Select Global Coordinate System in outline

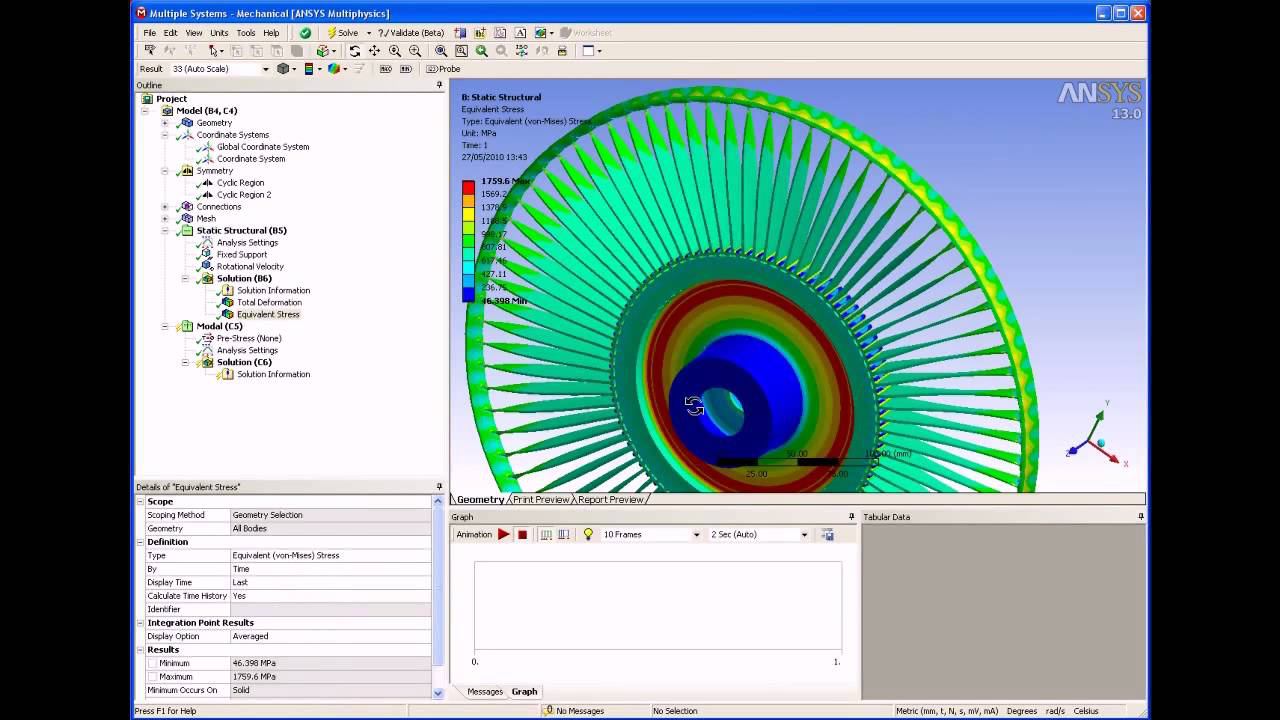263,147
